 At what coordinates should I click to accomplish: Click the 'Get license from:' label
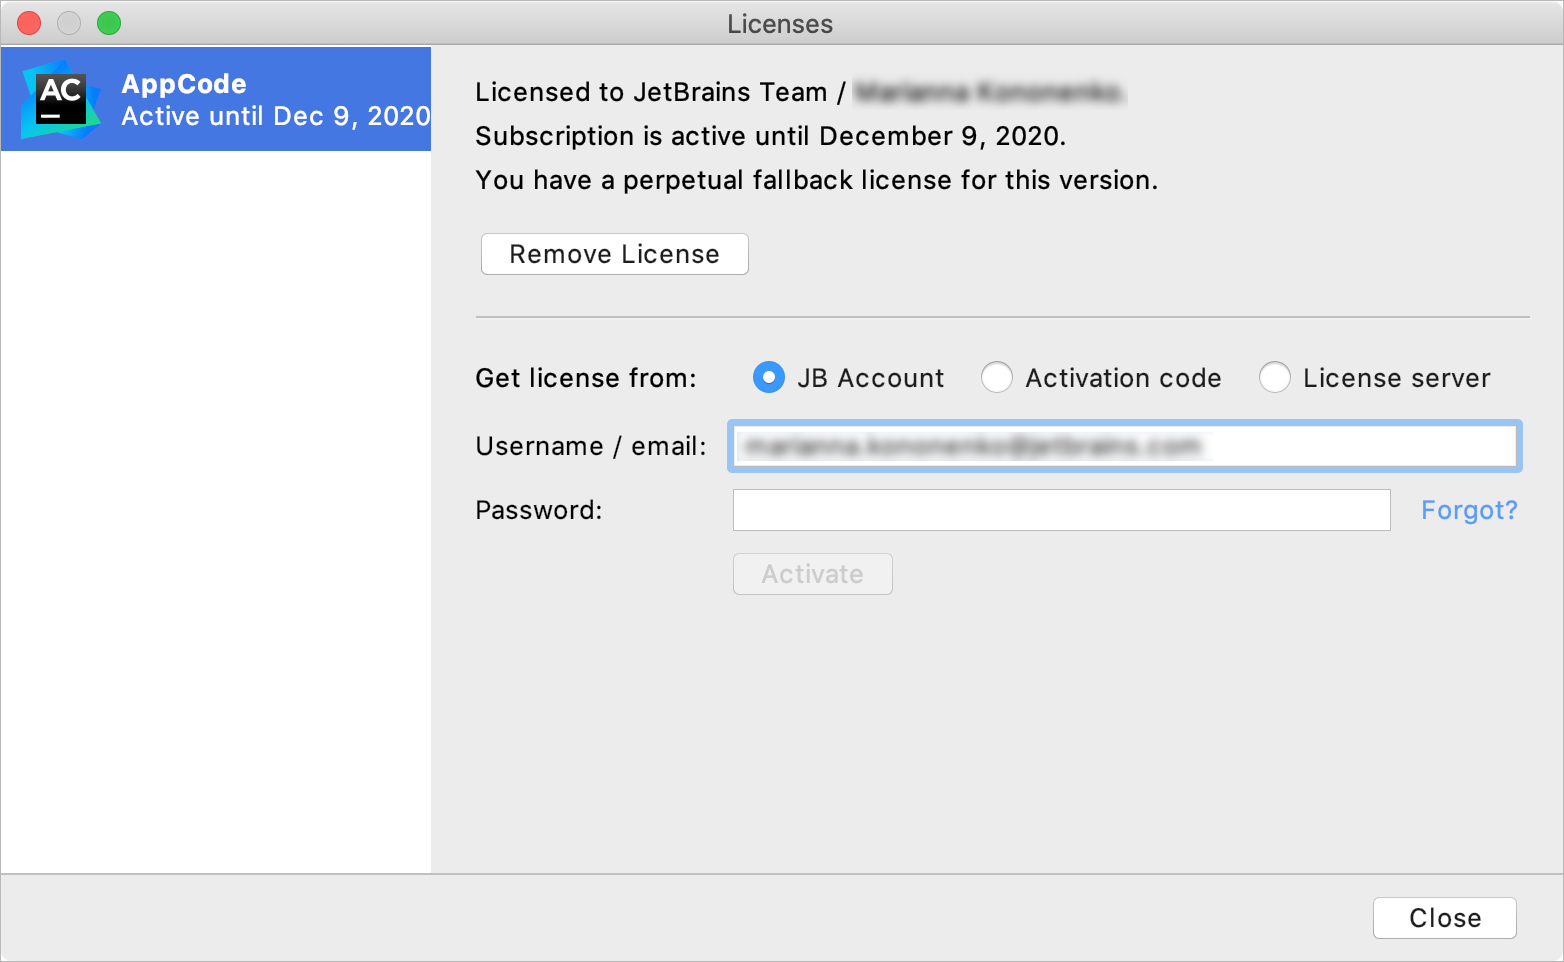586,378
